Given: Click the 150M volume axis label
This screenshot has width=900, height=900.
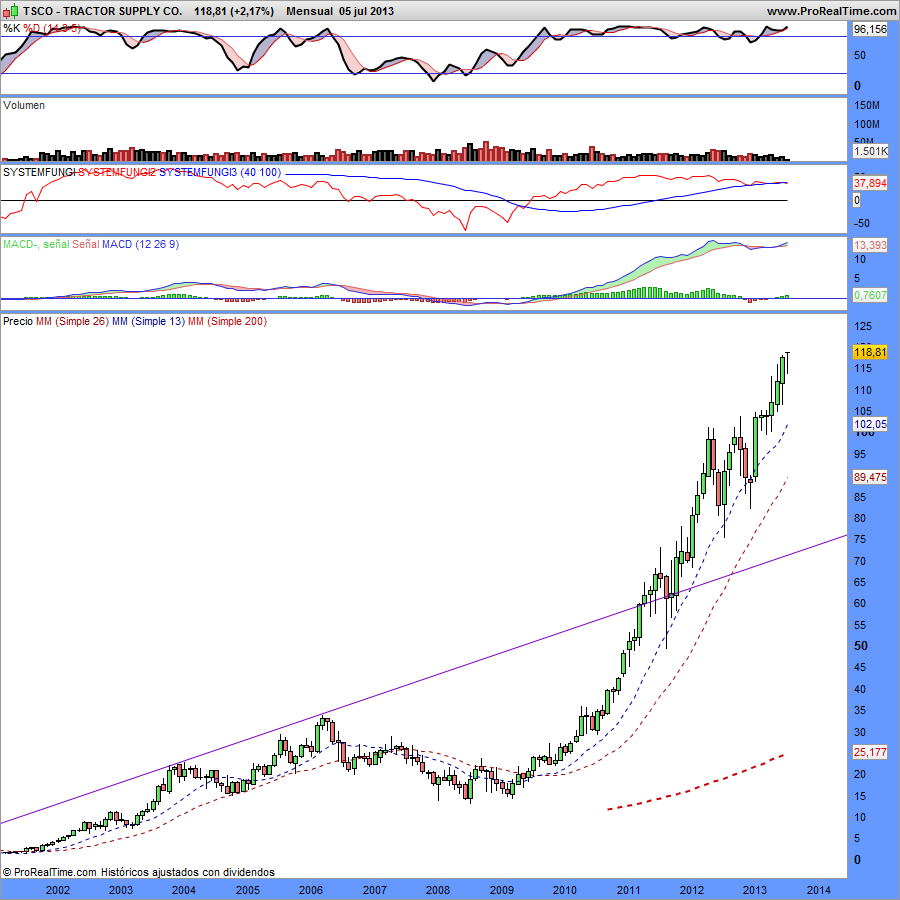Looking at the screenshot, I should point(867,105).
